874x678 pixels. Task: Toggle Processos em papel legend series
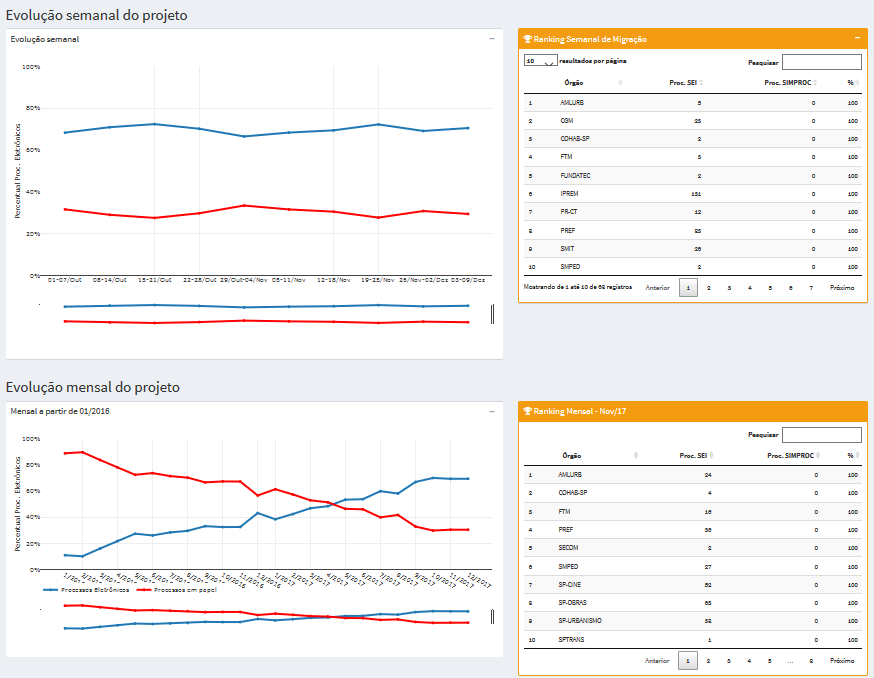click(x=177, y=590)
